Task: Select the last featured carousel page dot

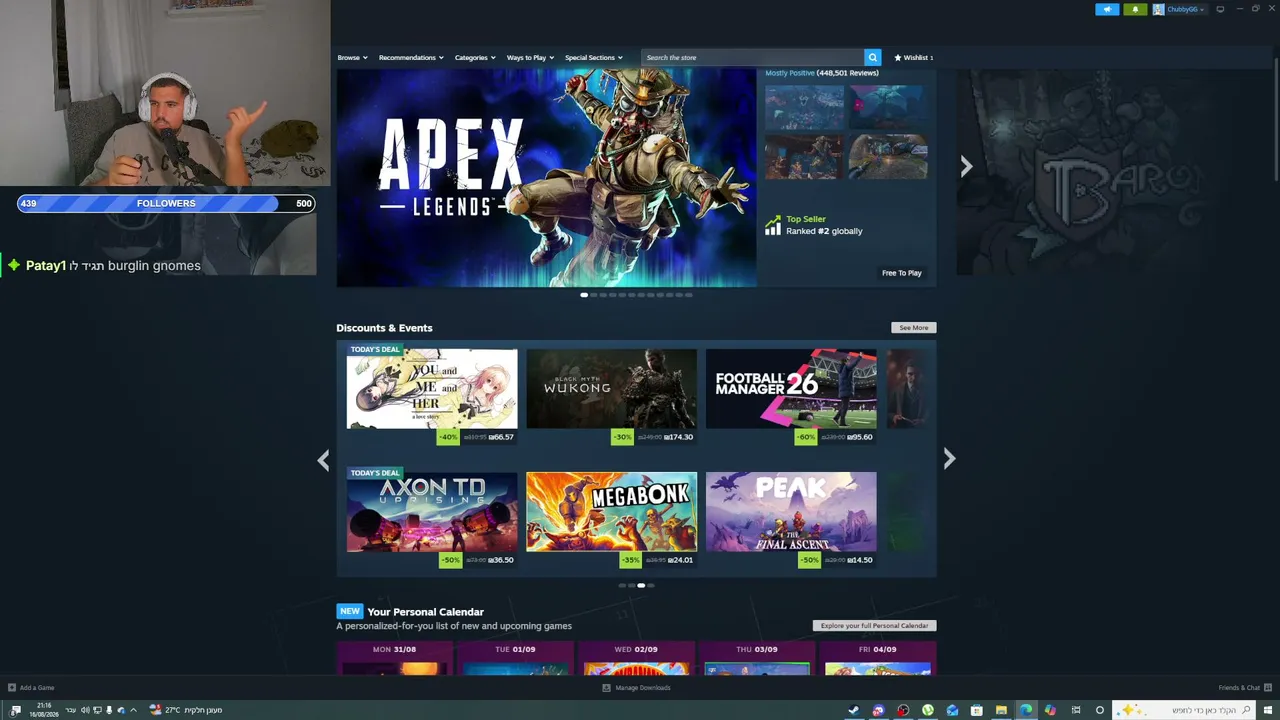Action: tap(689, 295)
